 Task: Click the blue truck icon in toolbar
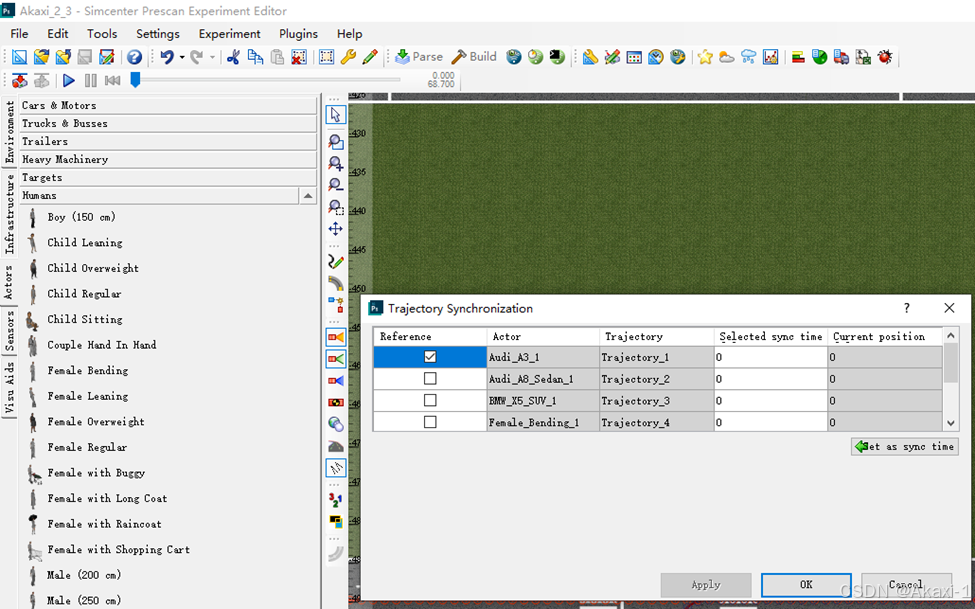tap(841, 57)
